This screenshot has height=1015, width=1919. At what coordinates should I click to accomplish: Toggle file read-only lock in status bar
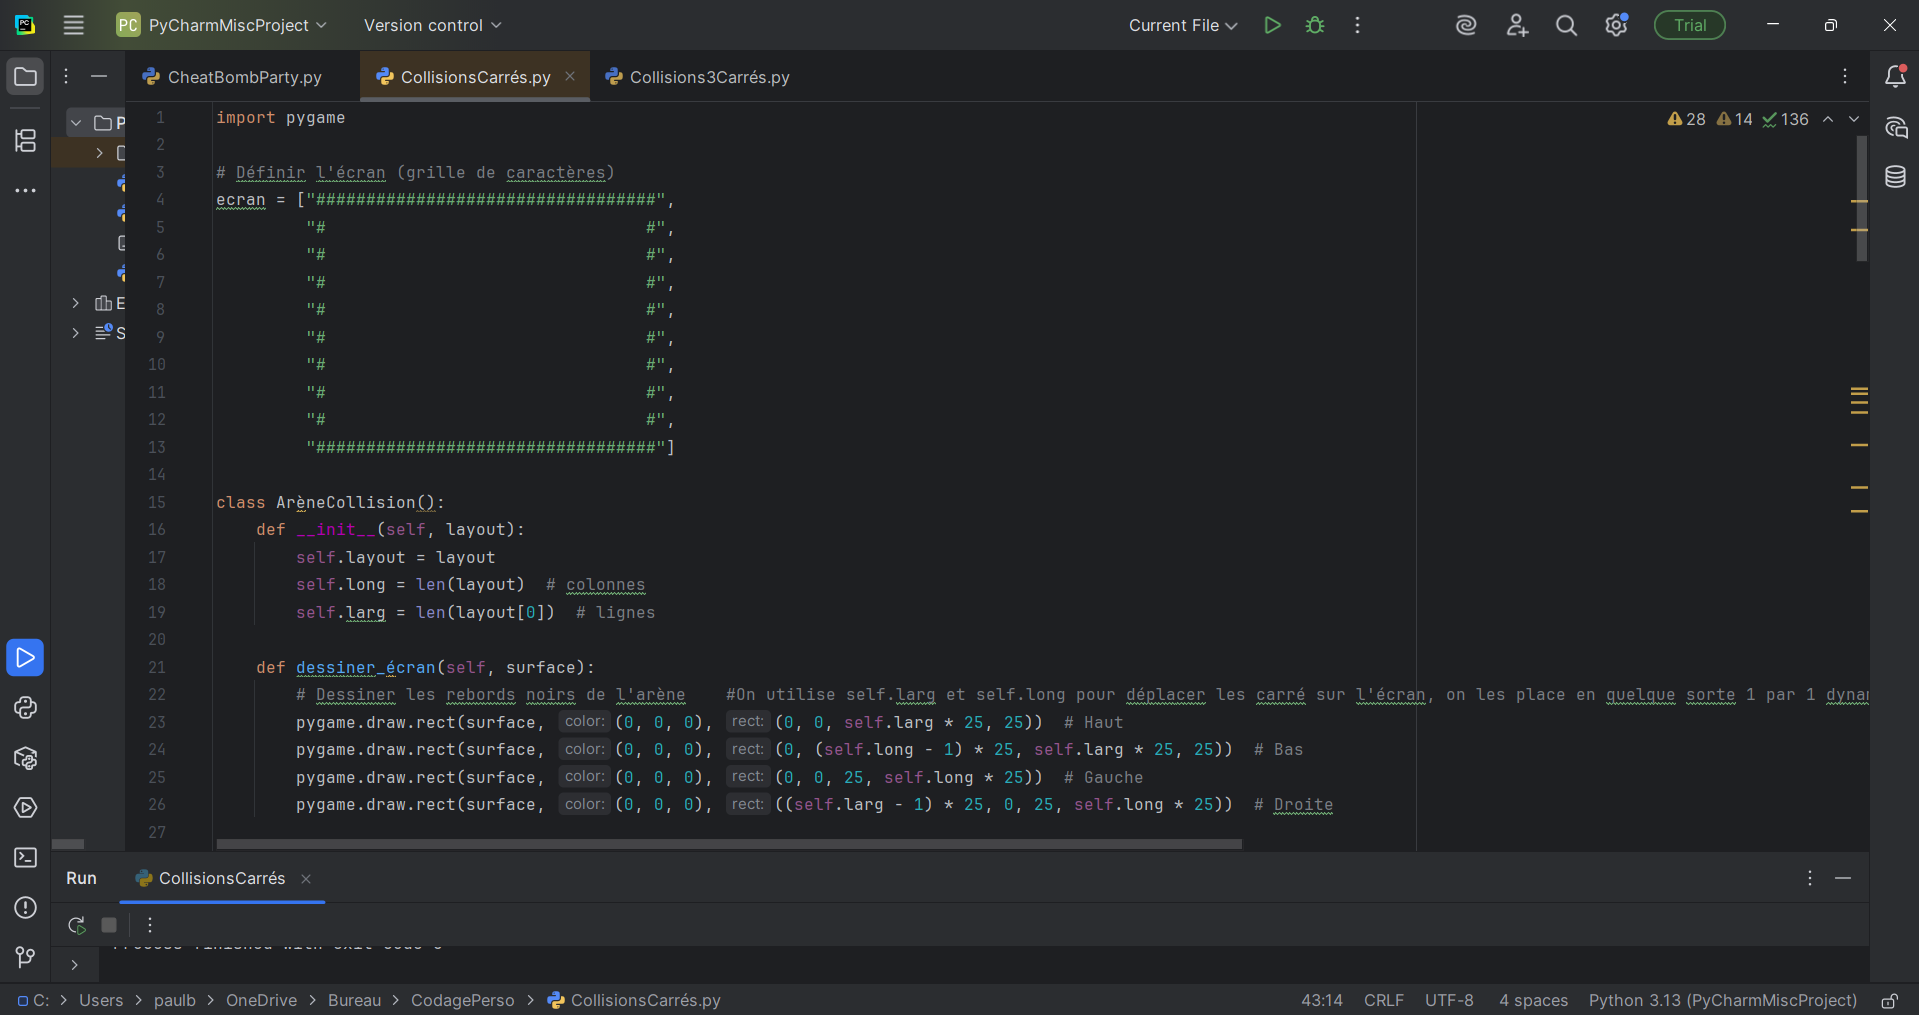point(1889,1000)
